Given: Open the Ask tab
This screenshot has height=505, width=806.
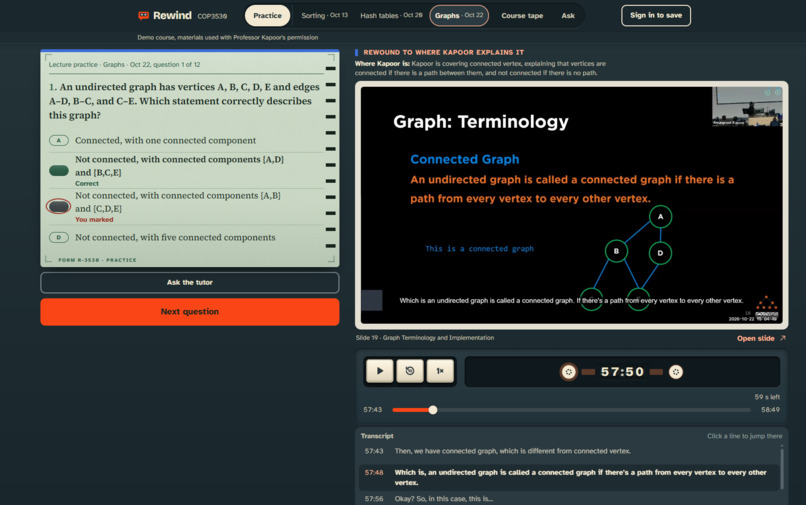Looking at the screenshot, I should tap(568, 15).
